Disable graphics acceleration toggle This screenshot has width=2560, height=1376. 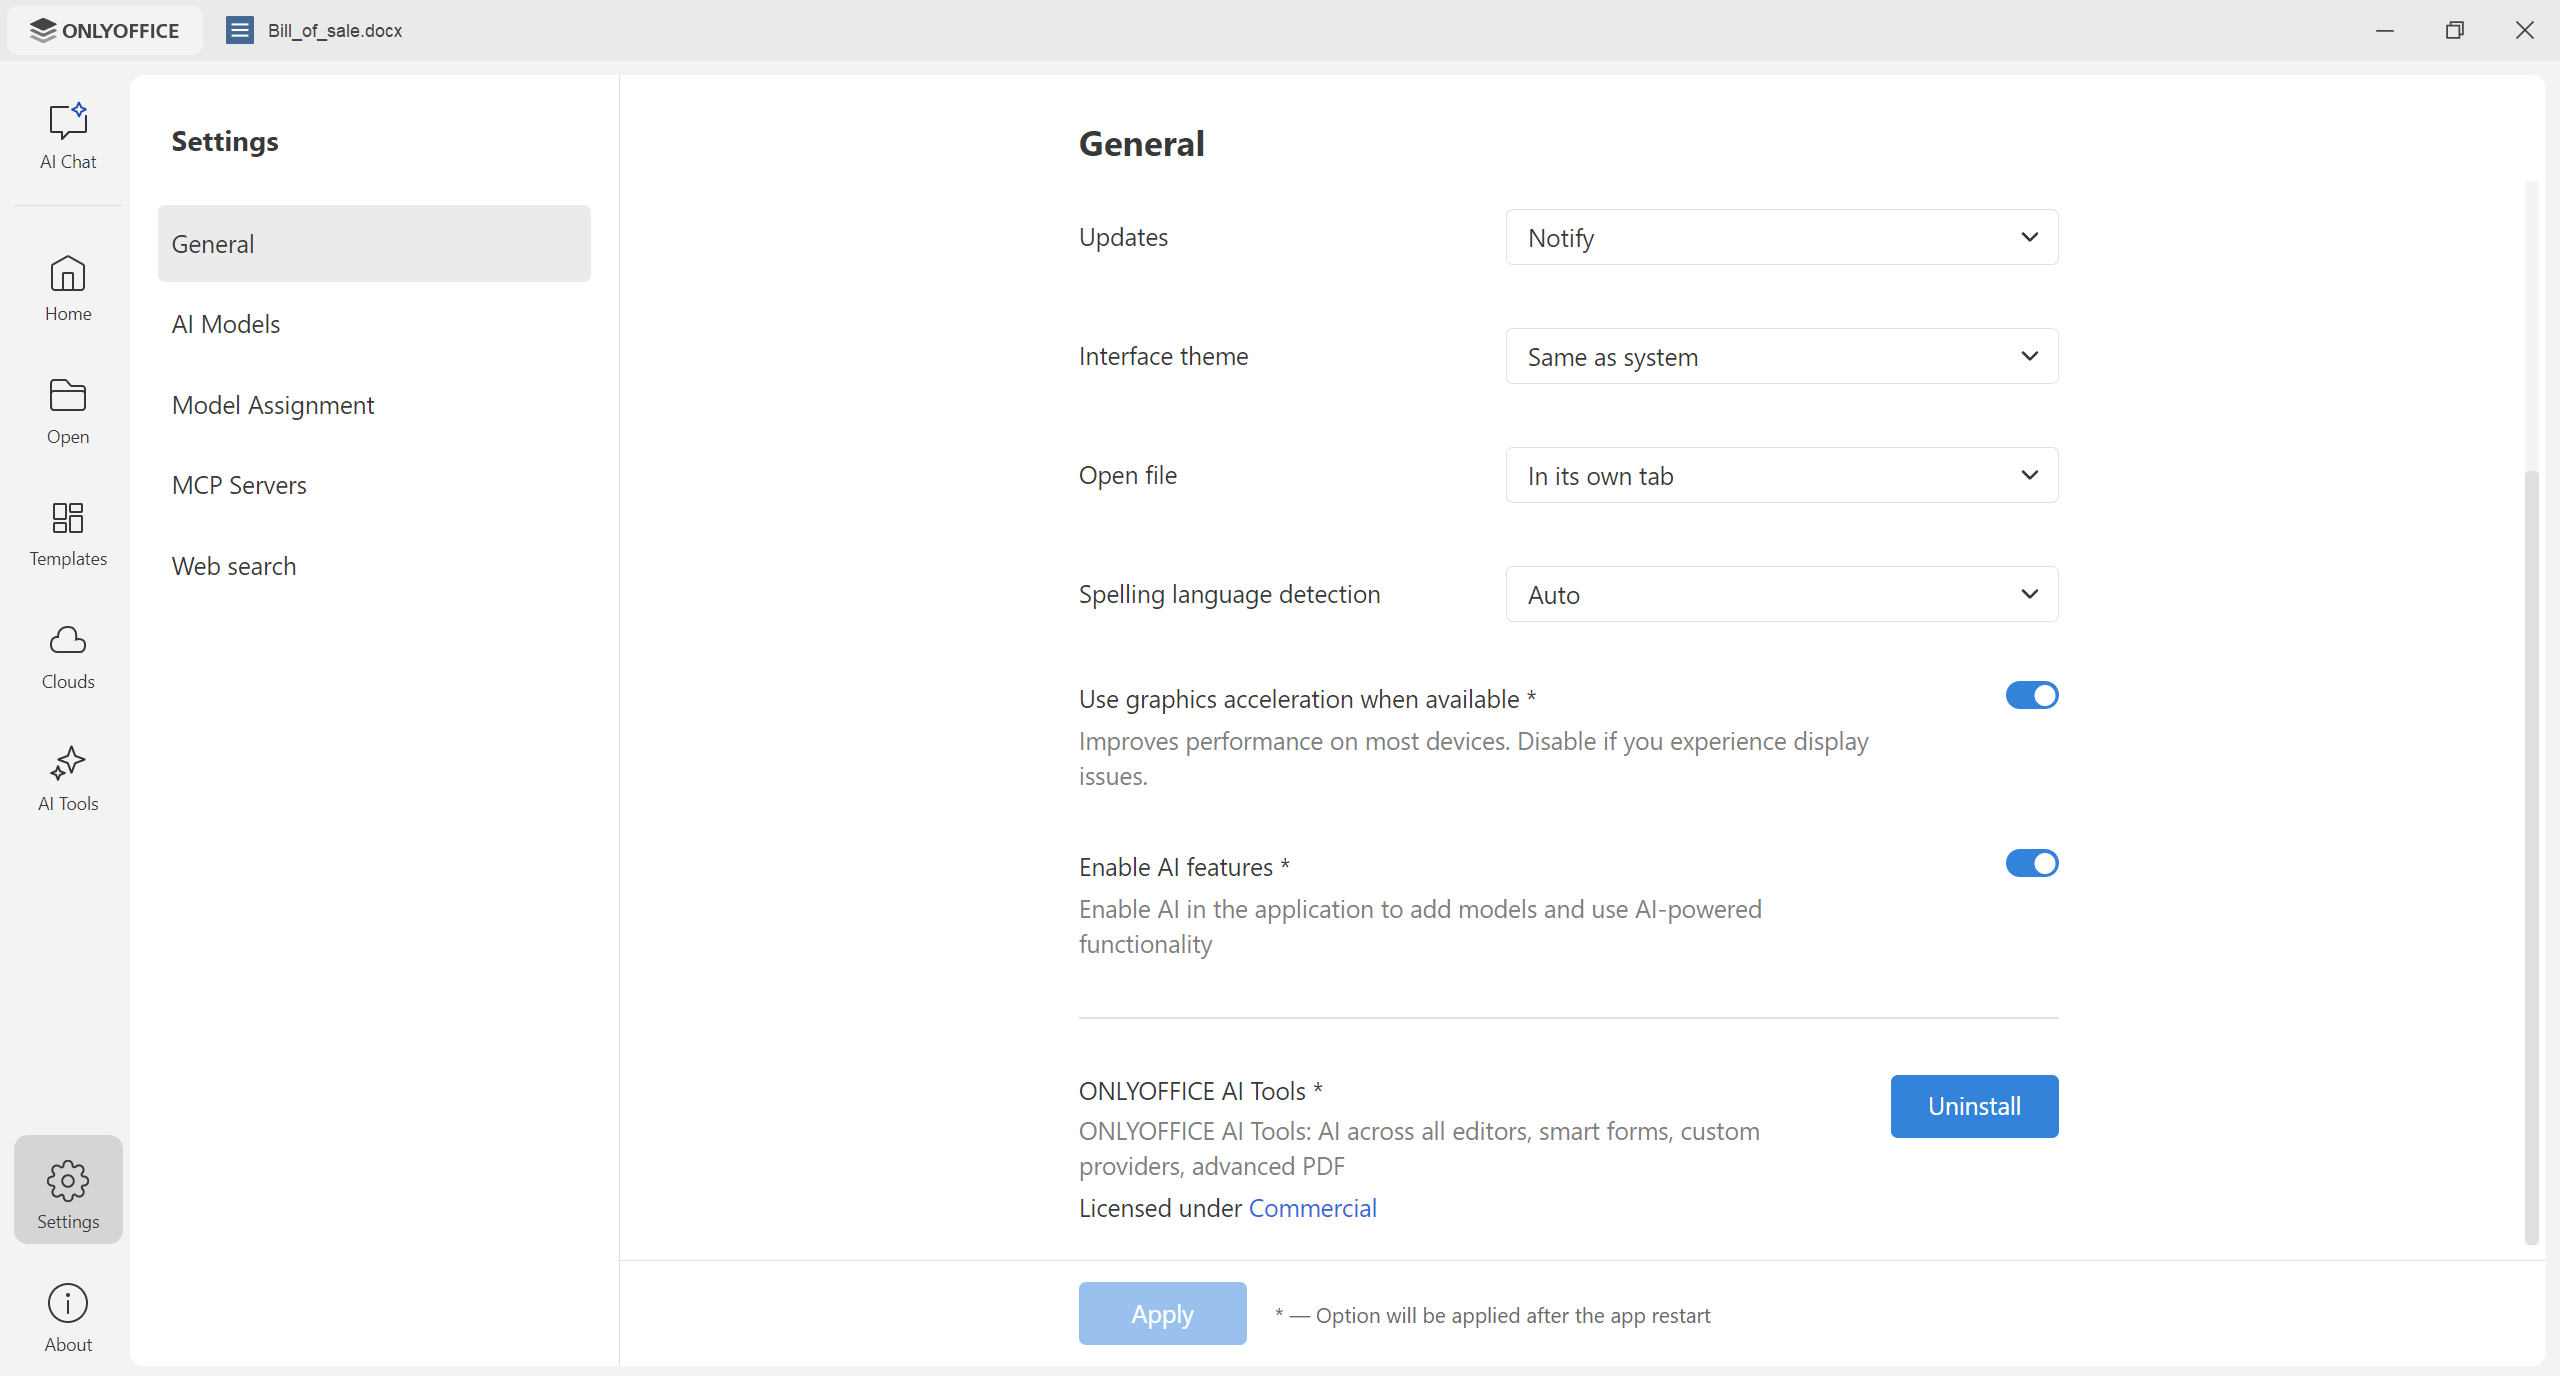pos(2032,696)
